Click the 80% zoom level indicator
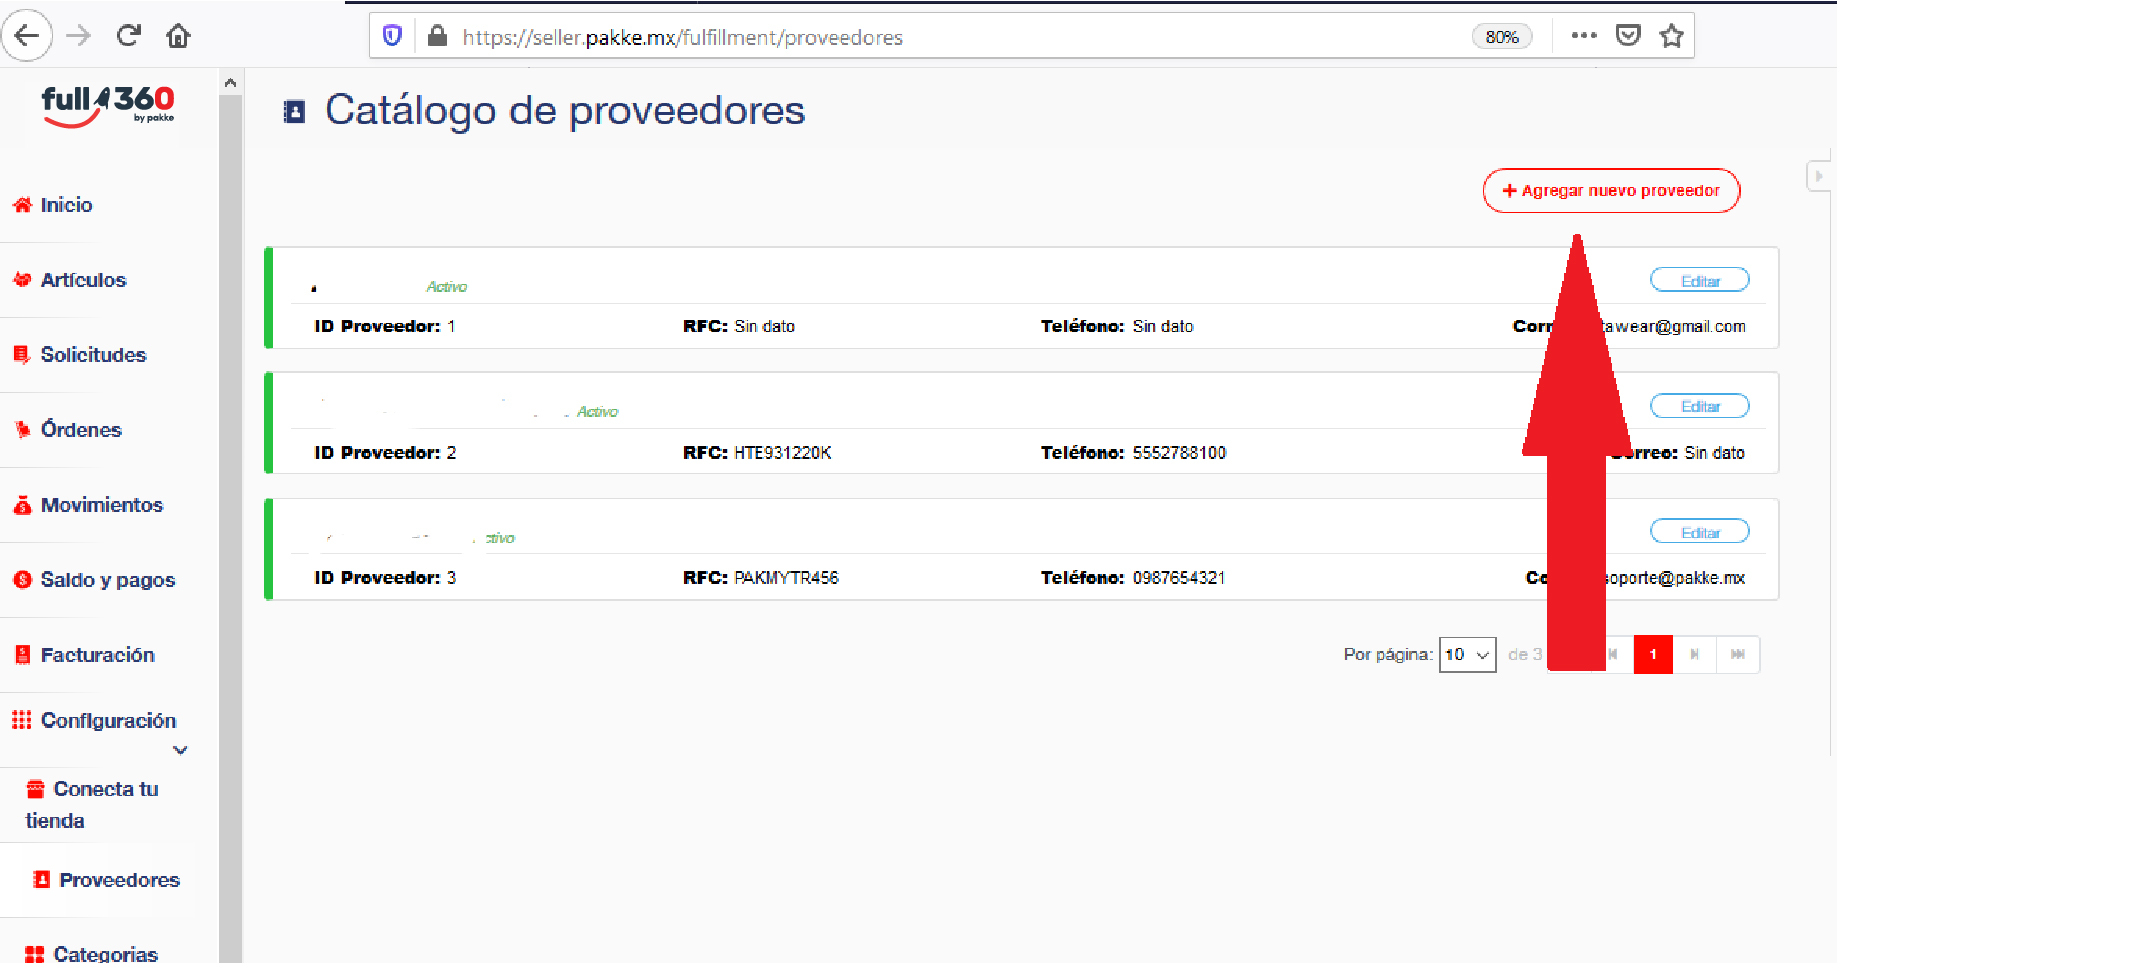This screenshot has width=2154, height=980. point(1501,37)
